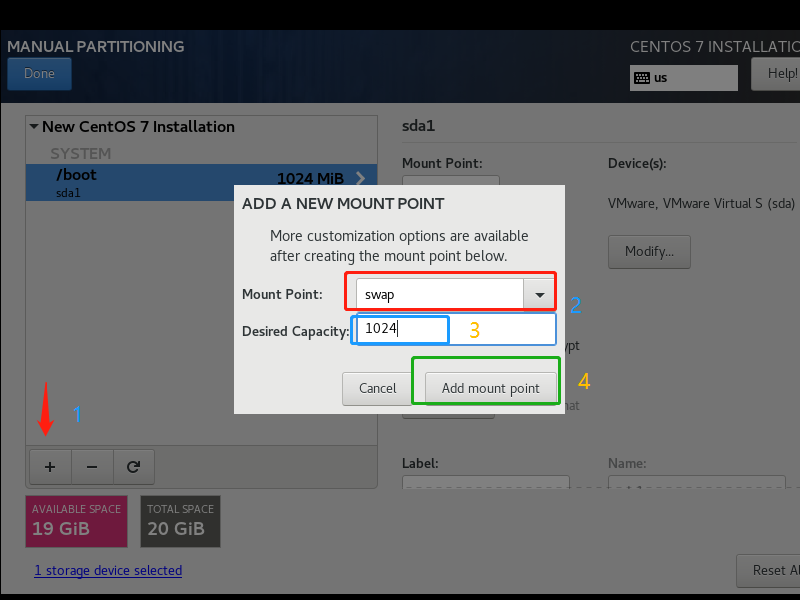Collapse the New CentOS 7 Installation tree
The width and height of the screenshot is (800, 600).
click(34, 126)
